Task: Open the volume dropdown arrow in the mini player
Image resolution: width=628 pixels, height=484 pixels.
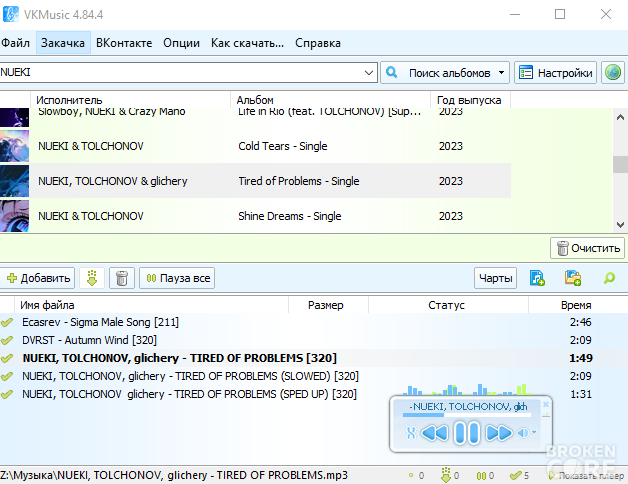Action: pyautogui.click(x=534, y=433)
